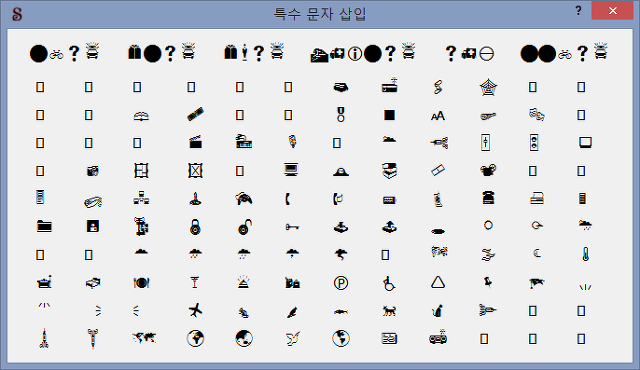Screen dimensions: 640x370
Task: Select the service bell symbol
Action: tap(244, 281)
